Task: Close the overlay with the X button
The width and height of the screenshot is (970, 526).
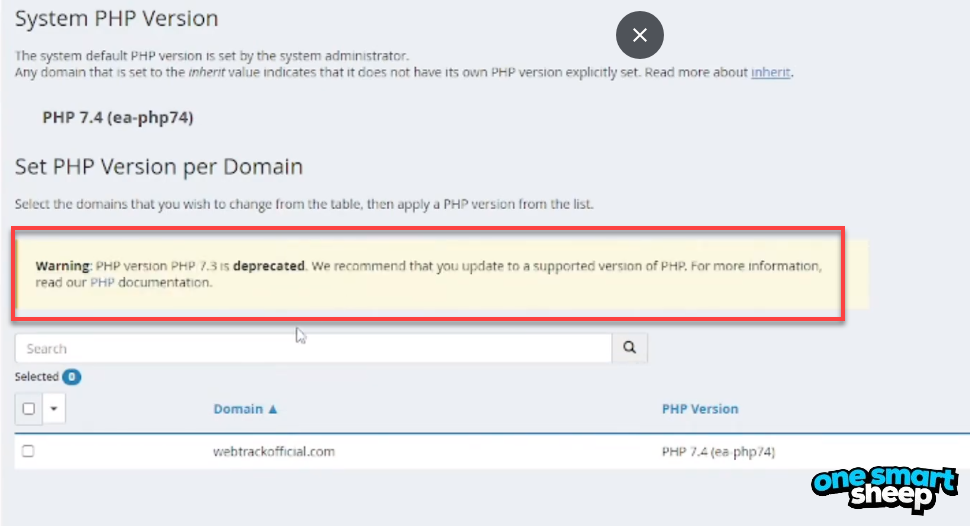Action: tap(640, 35)
